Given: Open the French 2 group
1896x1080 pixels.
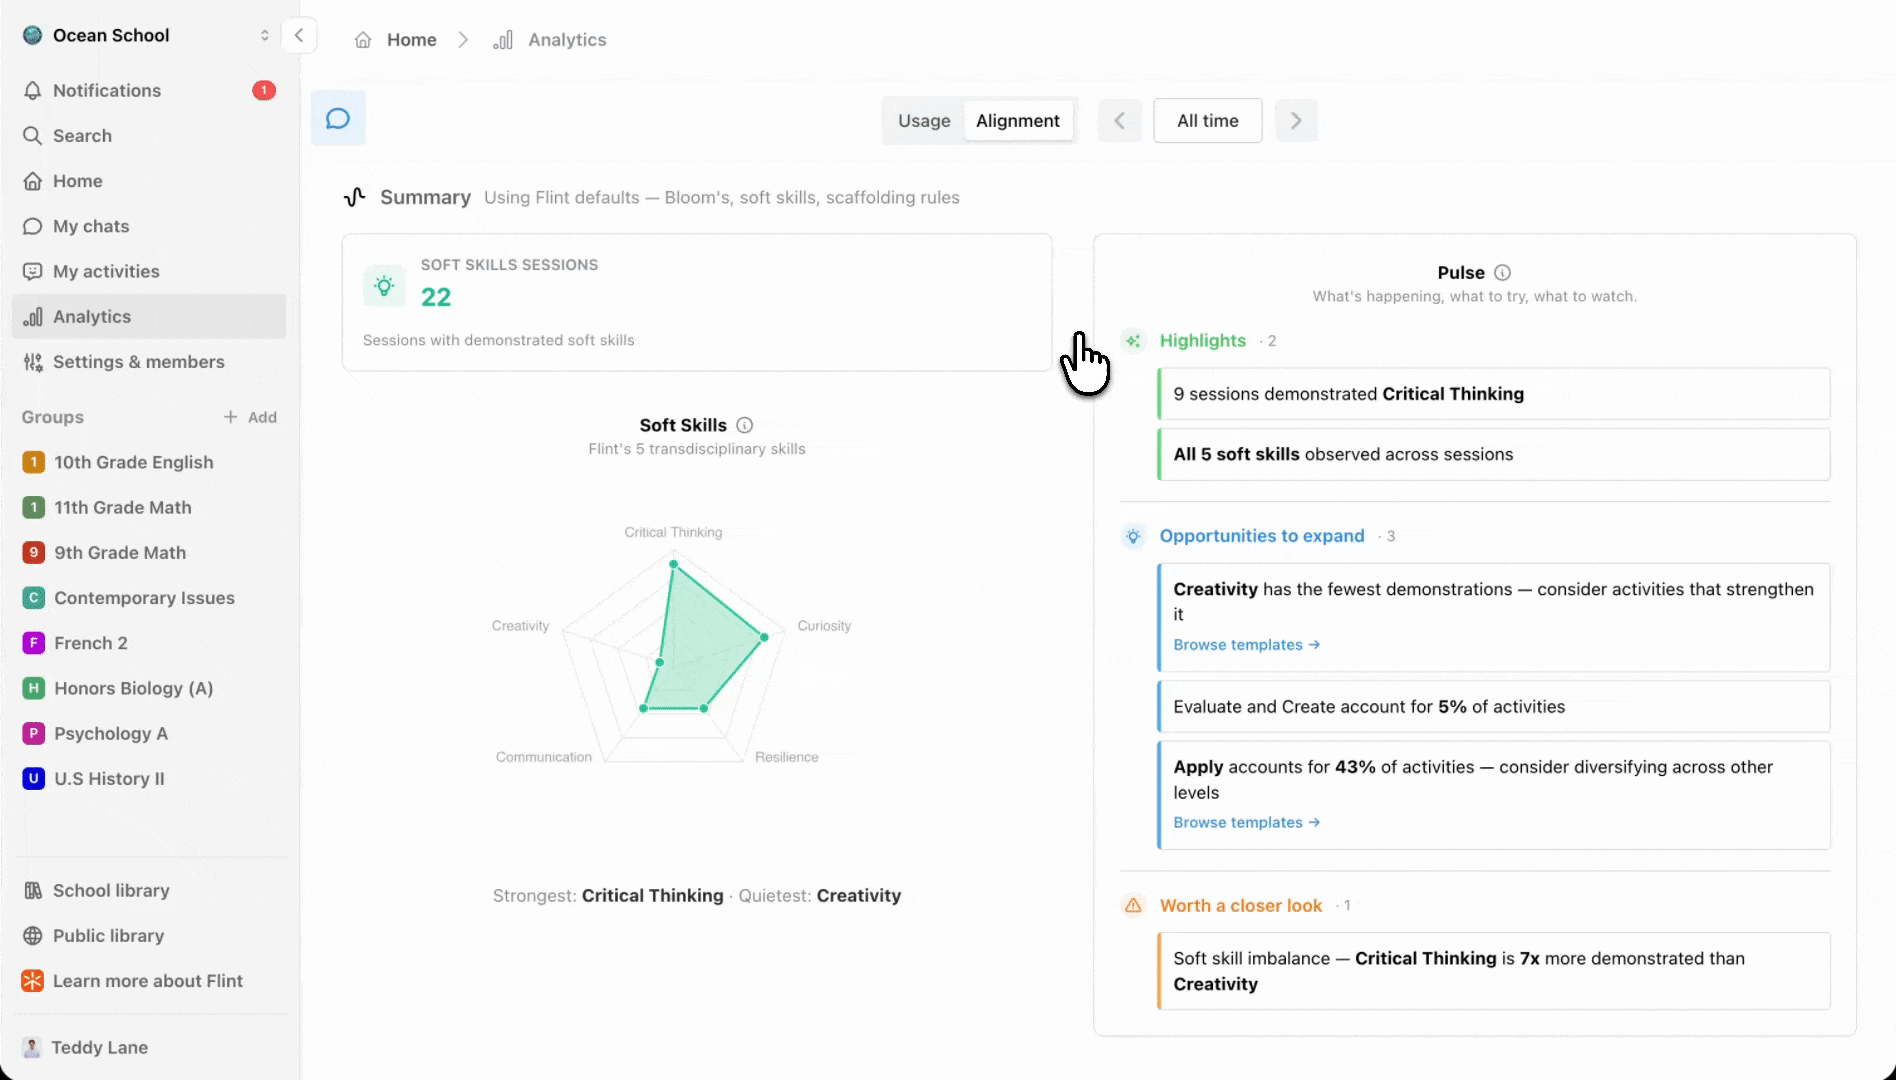Looking at the screenshot, I should point(149,643).
